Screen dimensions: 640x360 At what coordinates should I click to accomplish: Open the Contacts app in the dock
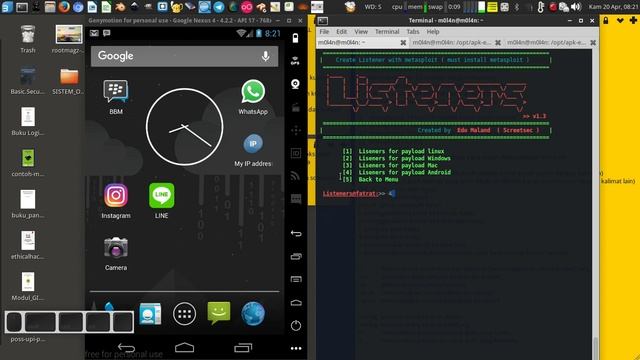(x=150, y=314)
